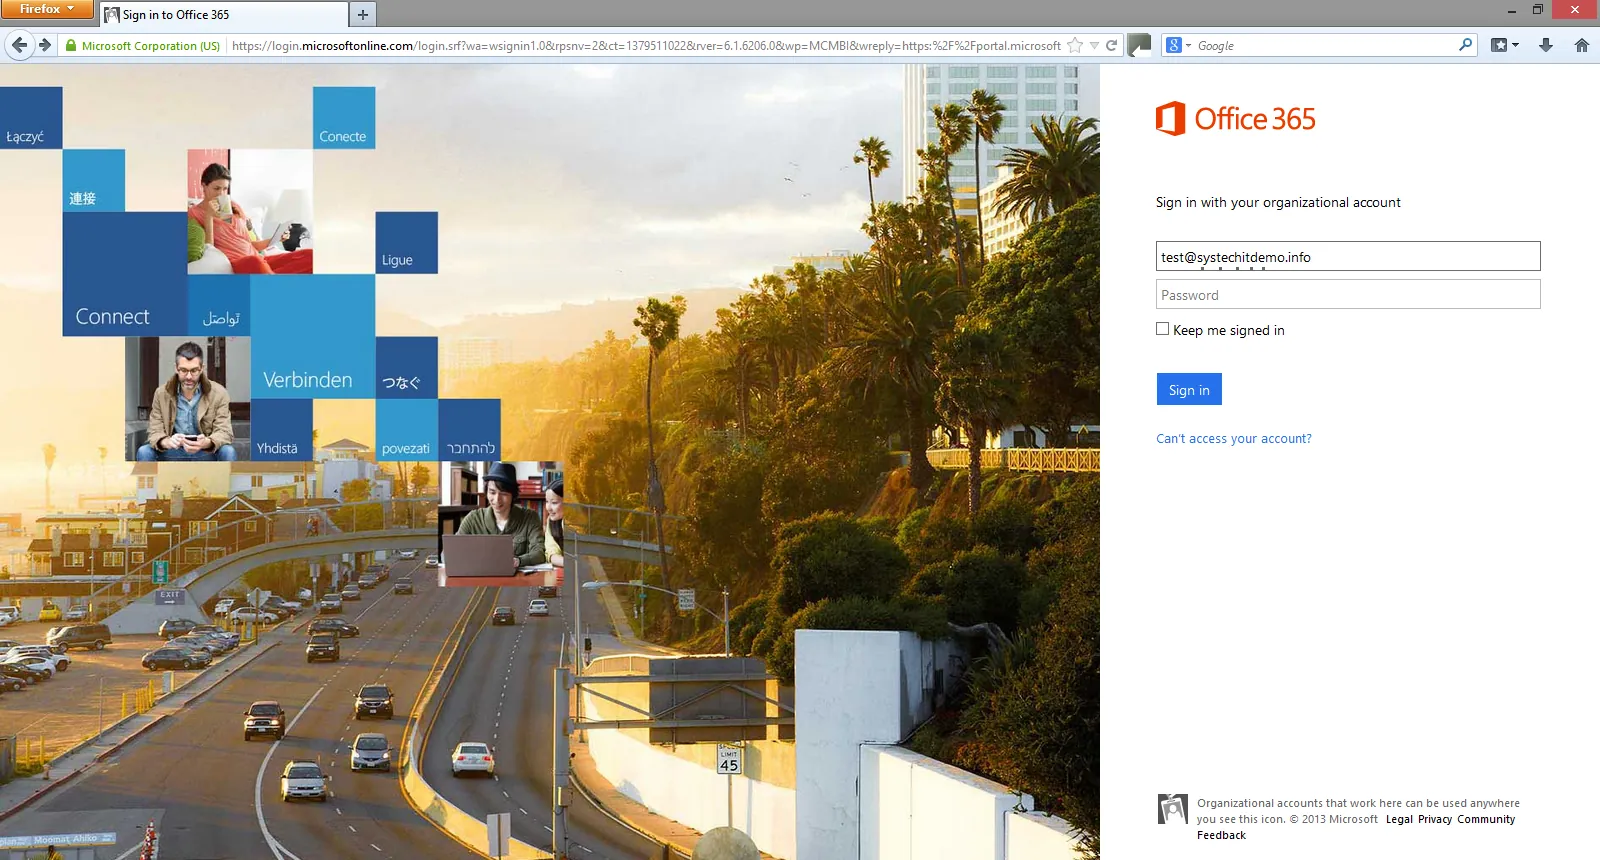Tick the Keep me signed in checkbox

coord(1162,329)
